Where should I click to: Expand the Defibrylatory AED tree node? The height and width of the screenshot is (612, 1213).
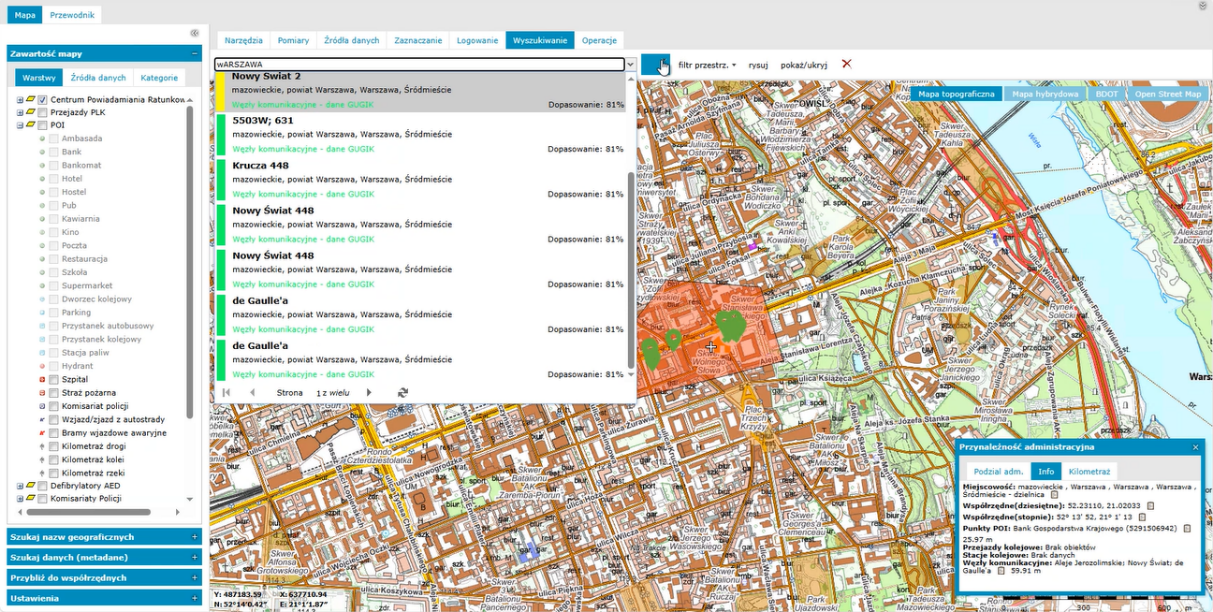pyautogui.click(x=19, y=486)
